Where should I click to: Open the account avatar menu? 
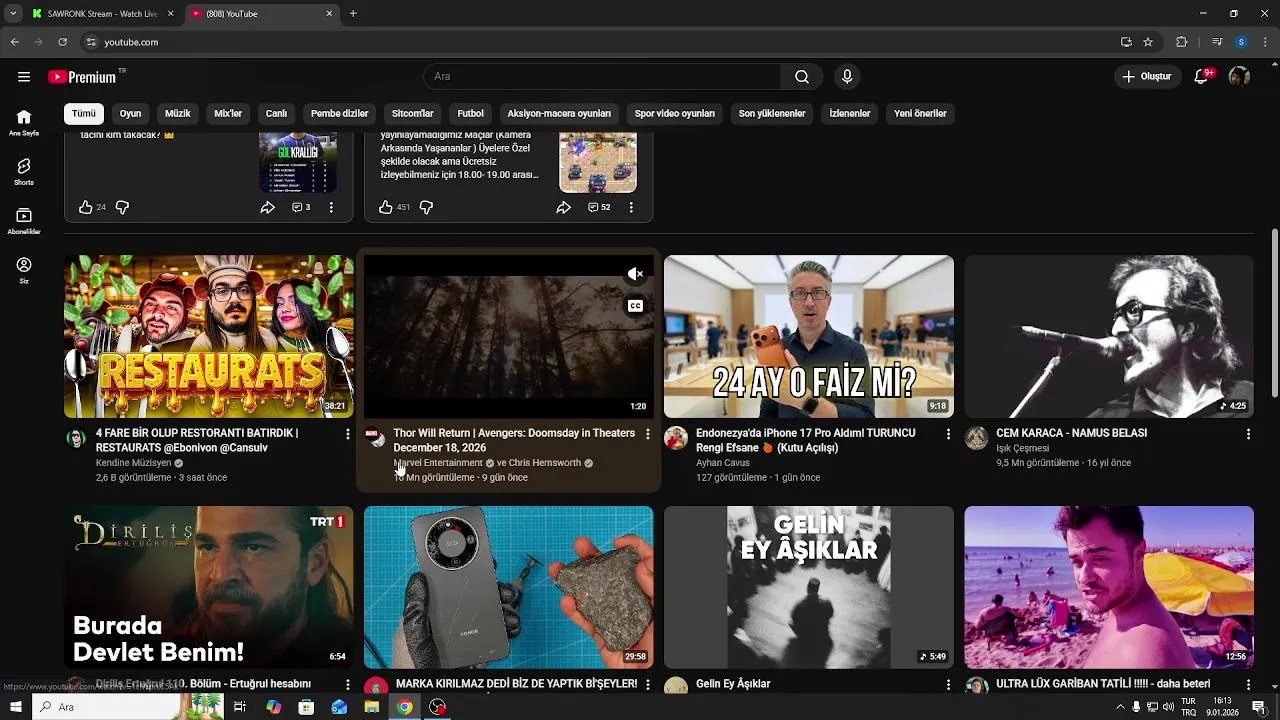click(x=1239, y=77)
